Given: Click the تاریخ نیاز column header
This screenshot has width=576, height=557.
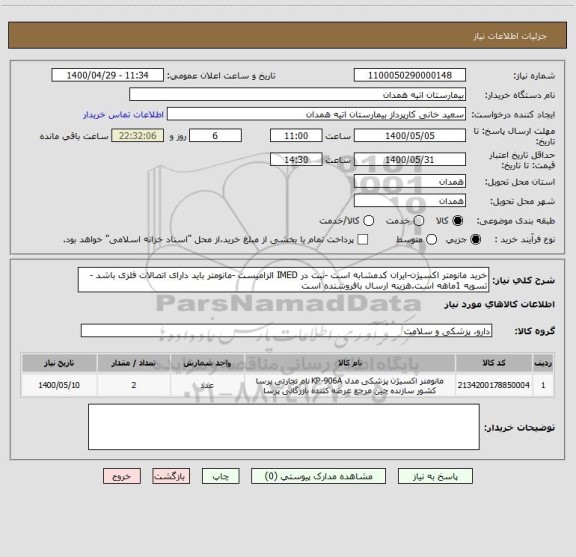Looking at the screenshot, I should pyautogui.click(x=59, y=363).
